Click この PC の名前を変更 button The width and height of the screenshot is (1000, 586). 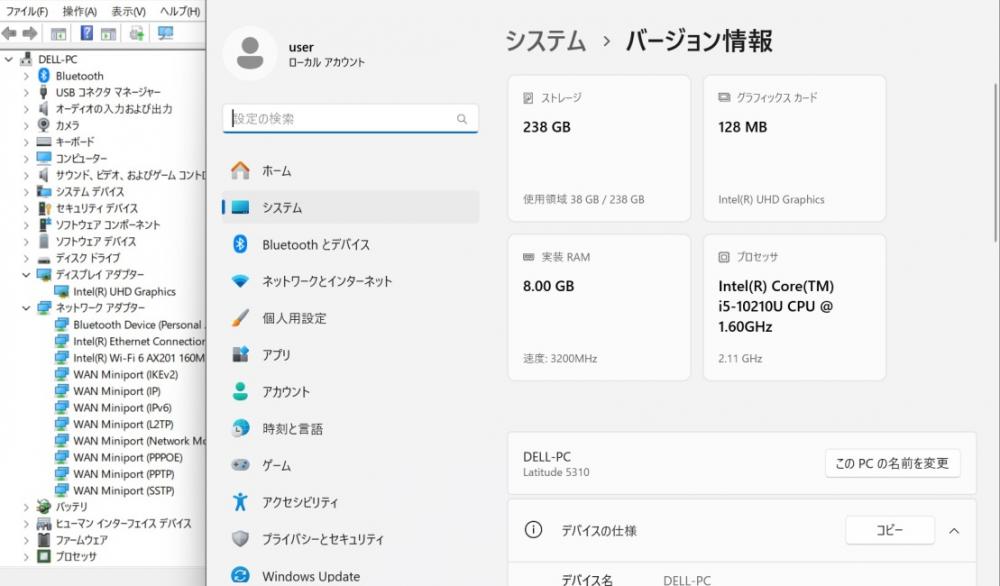coord(892,464)
